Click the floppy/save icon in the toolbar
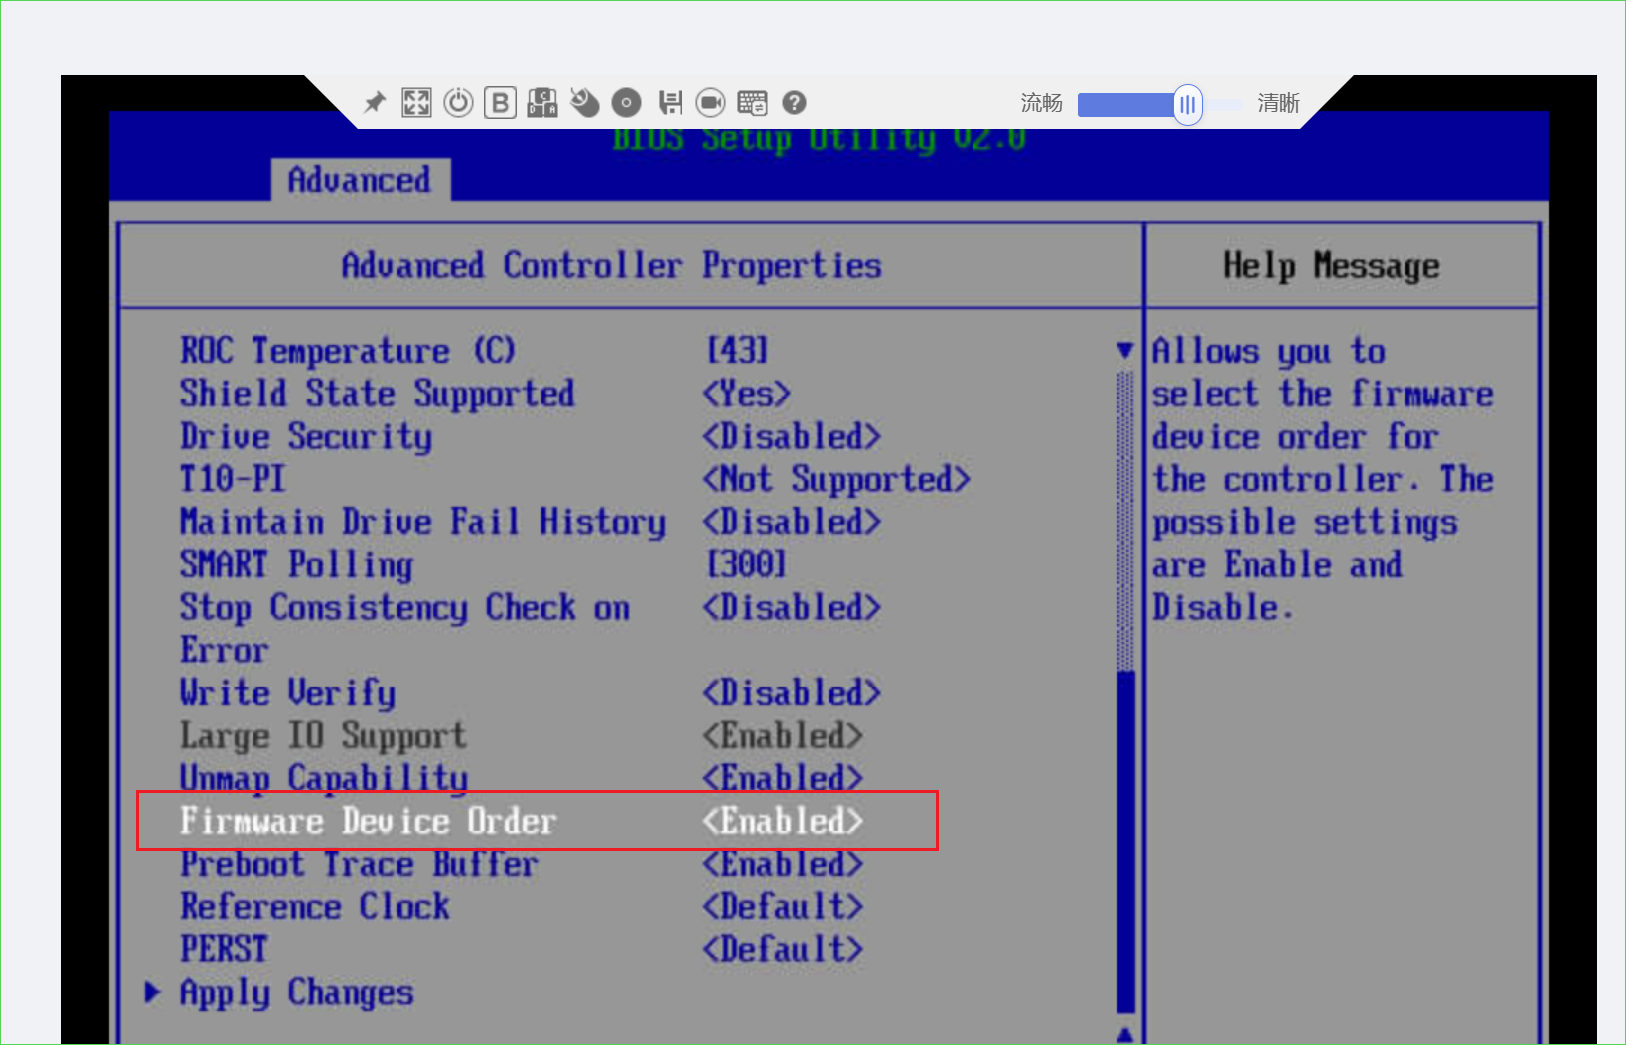This screenshot has width=1626, height=1045. click(x=669, y=102)
